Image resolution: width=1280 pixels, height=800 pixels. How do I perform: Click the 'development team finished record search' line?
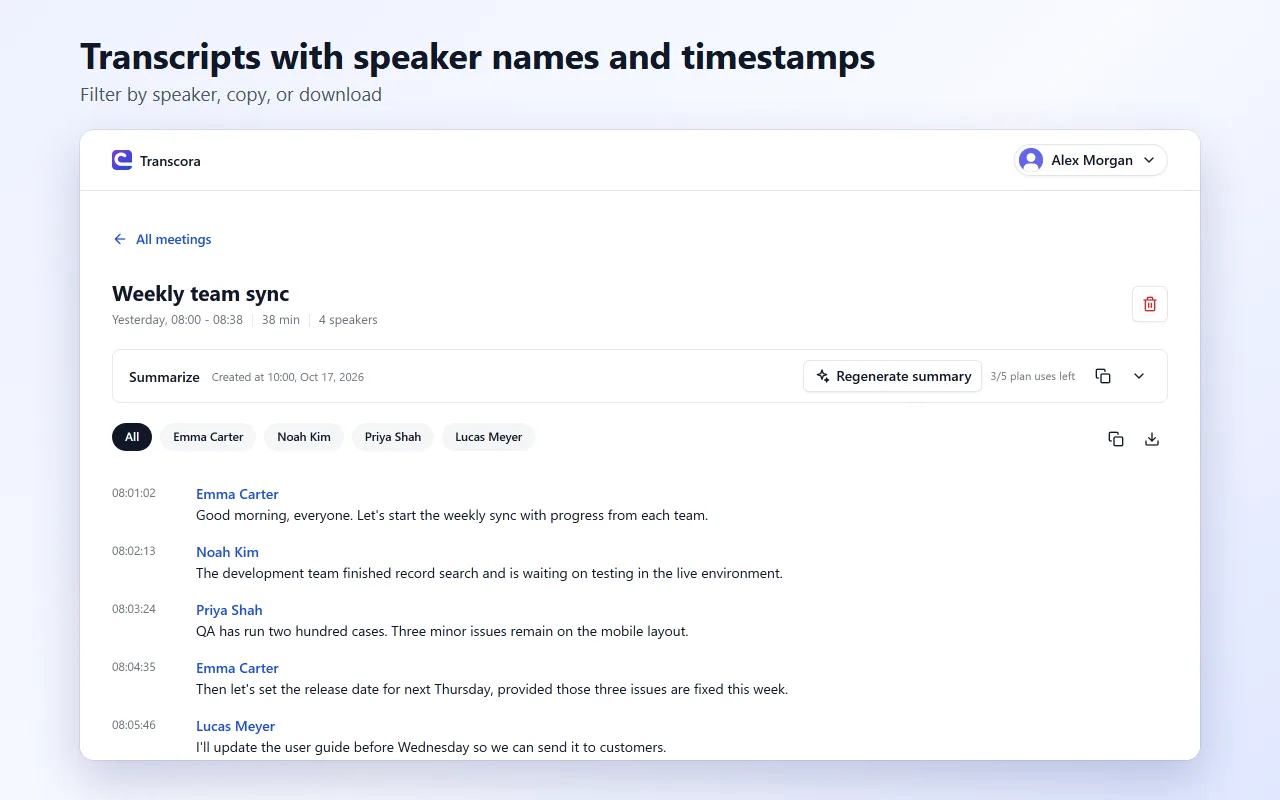[x=489, y=574]
